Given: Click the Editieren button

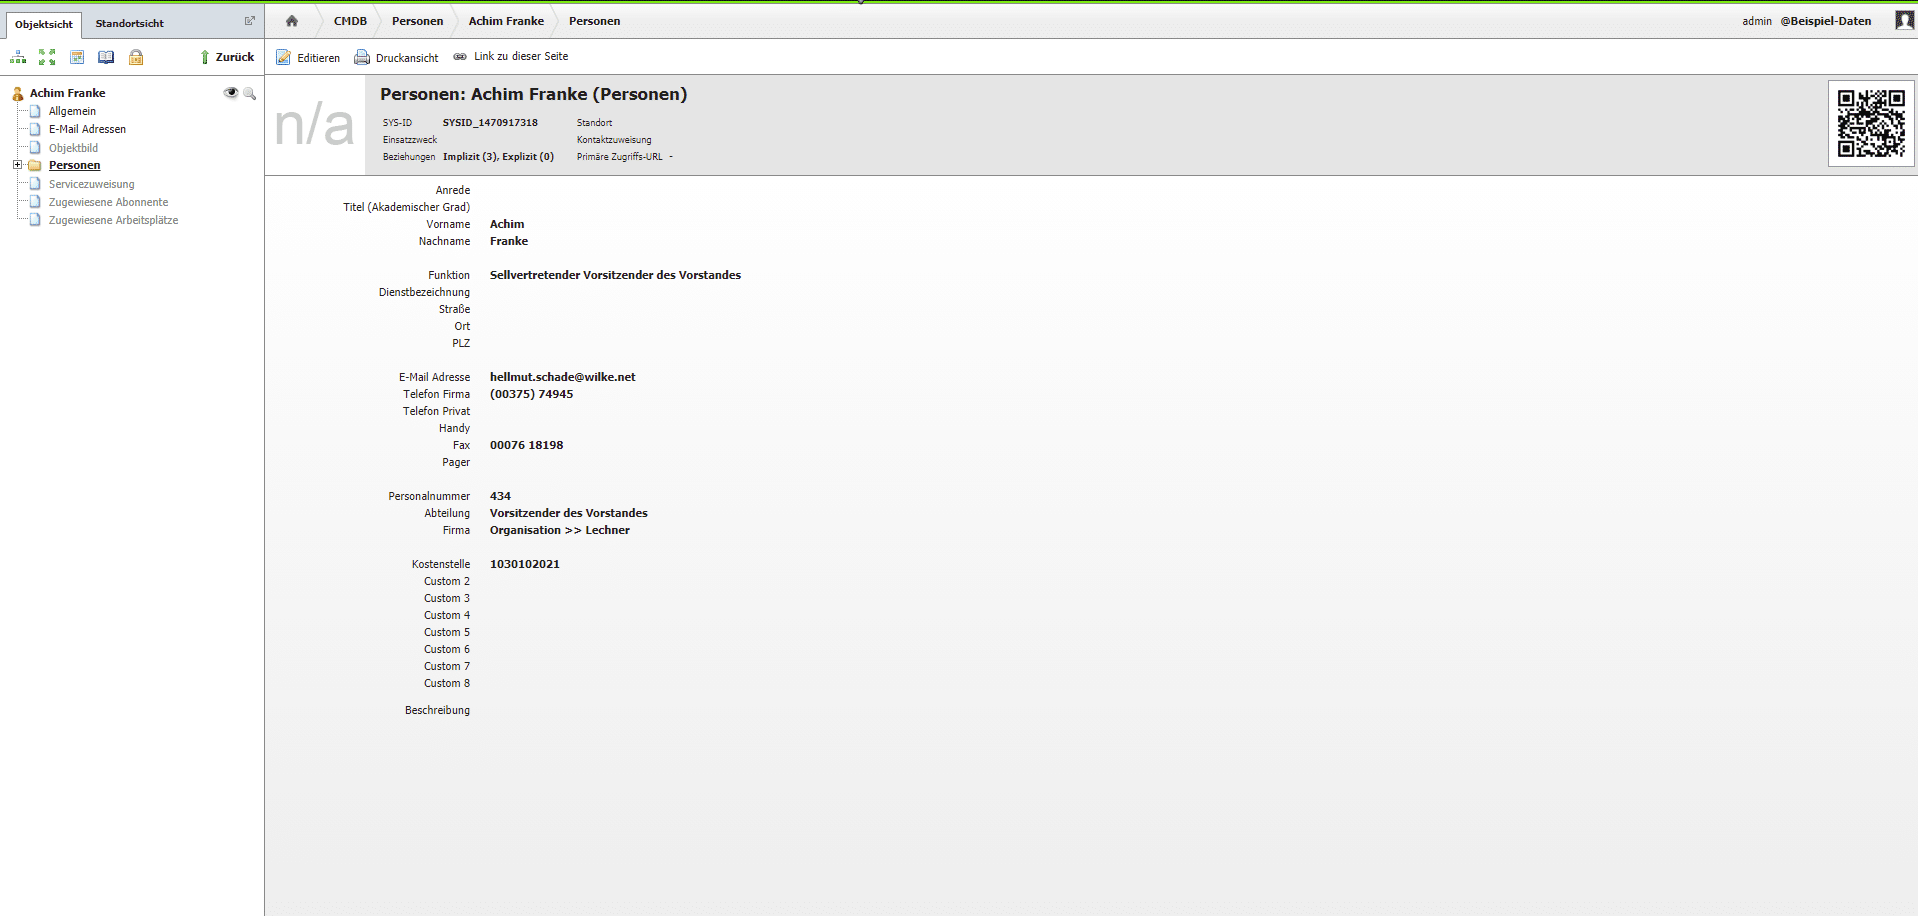Looking at the screenshot, I should click(x=308, y=58).
